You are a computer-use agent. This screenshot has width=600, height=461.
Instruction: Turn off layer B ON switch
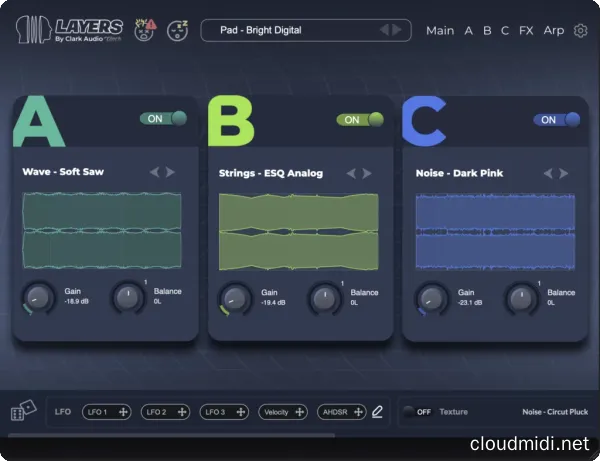pos(360,120)
